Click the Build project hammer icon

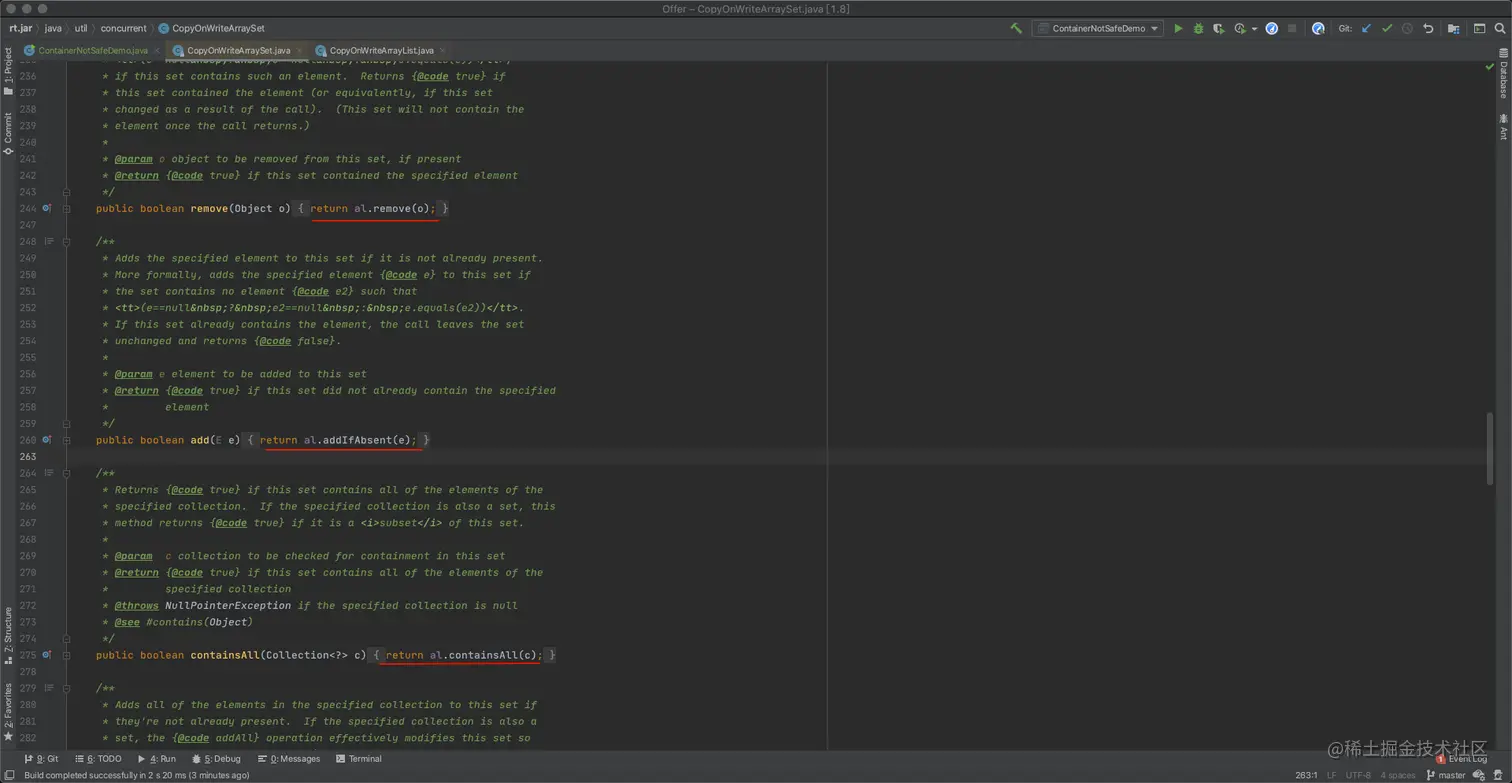coord(1016,29)
